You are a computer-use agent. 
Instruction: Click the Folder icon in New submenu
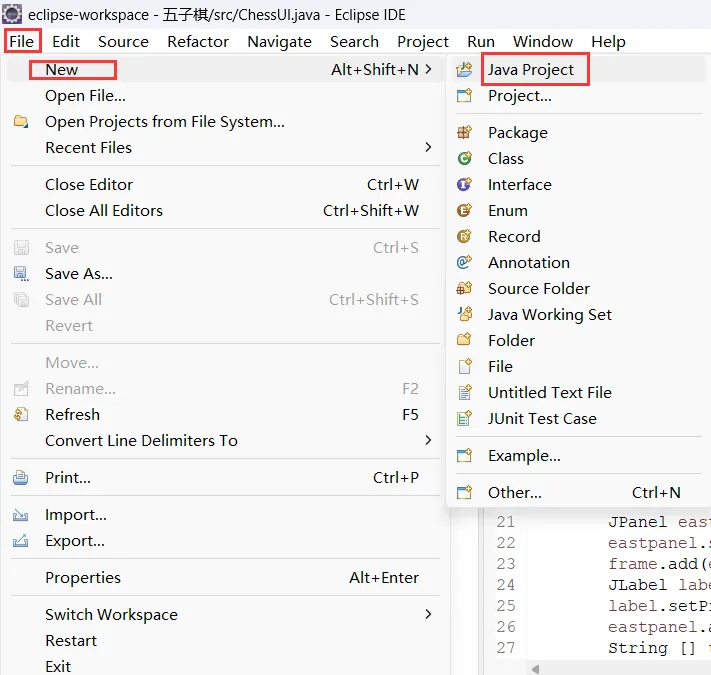click(464, 340)
